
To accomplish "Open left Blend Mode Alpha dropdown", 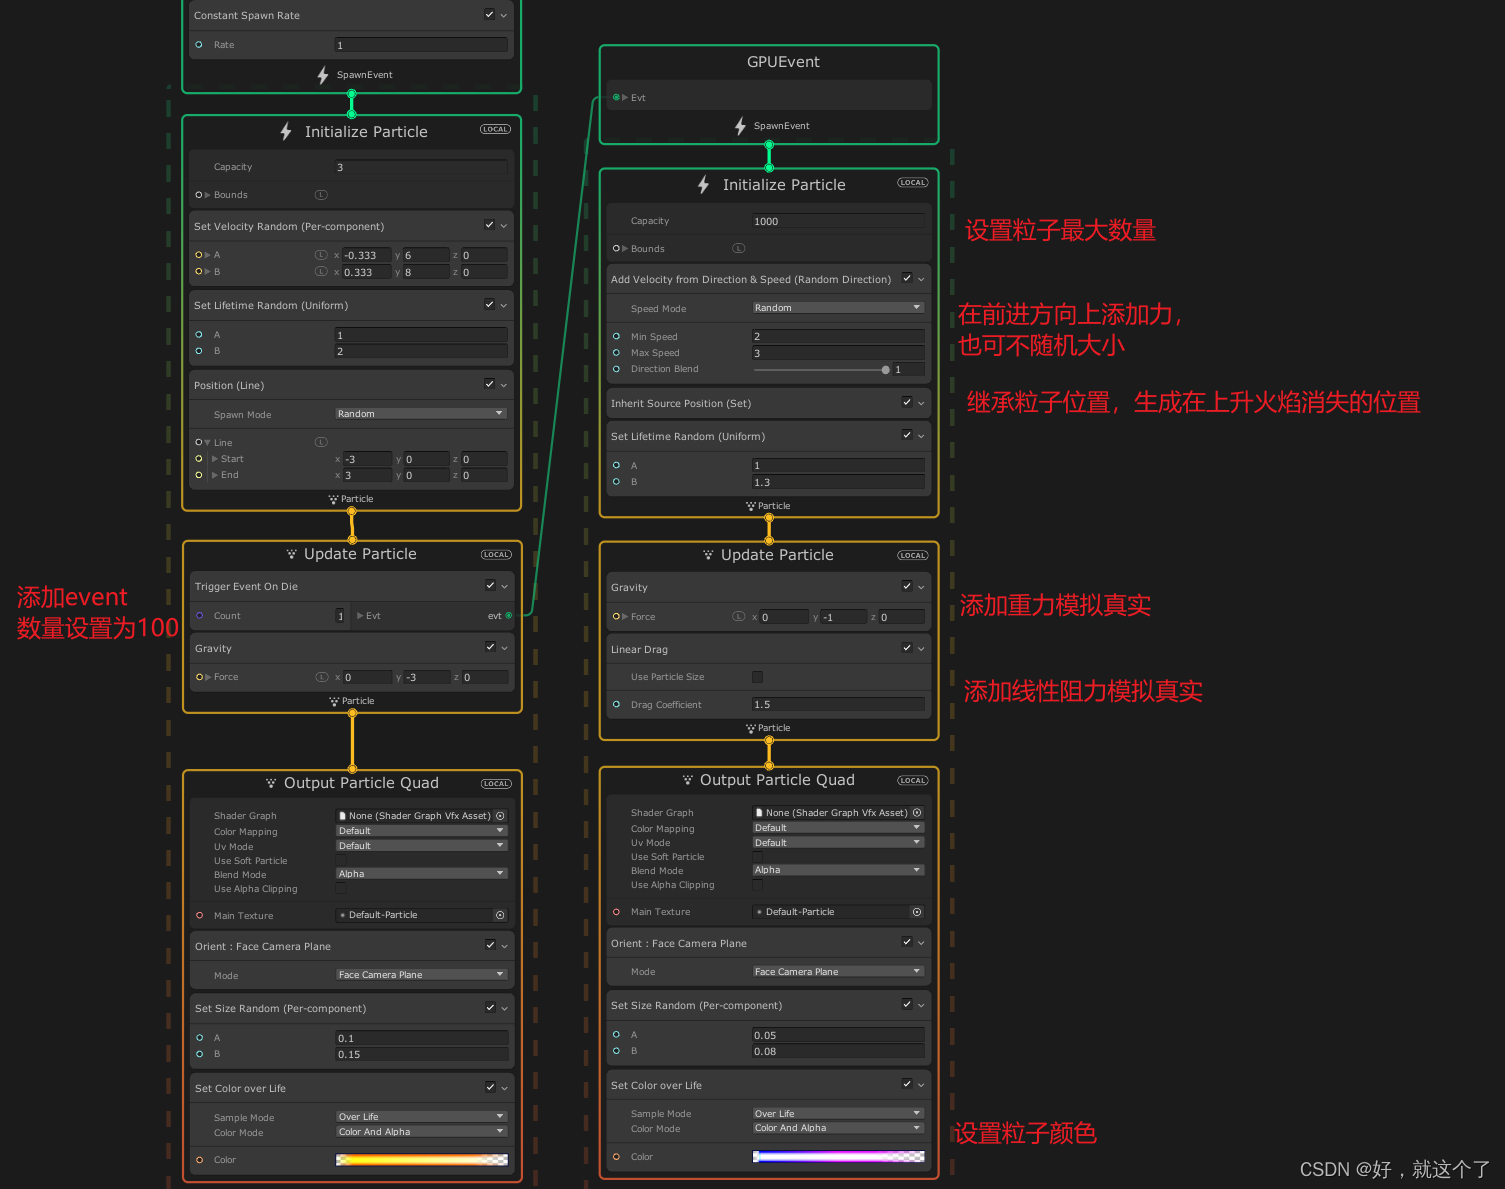I will pyautogui.click(x=421, y=874).
